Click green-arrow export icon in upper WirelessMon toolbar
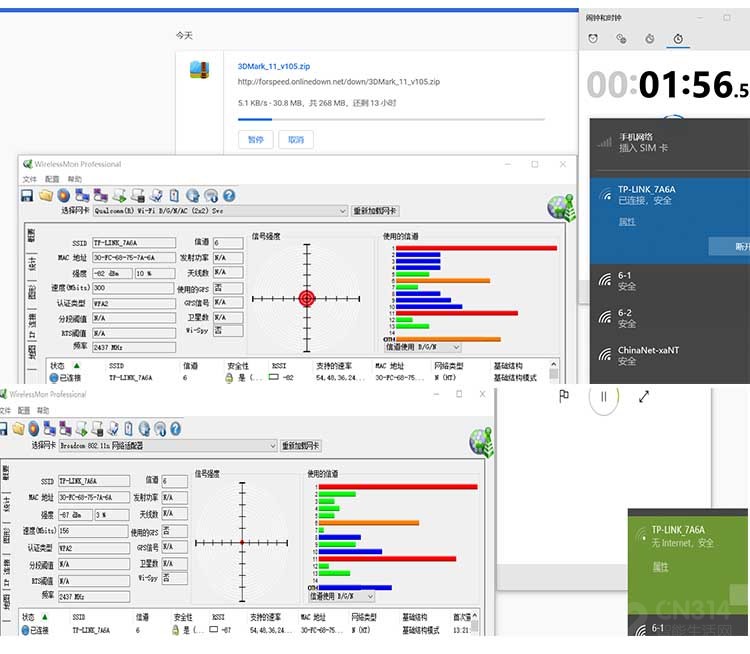750x654 pixels. point(120,195)
